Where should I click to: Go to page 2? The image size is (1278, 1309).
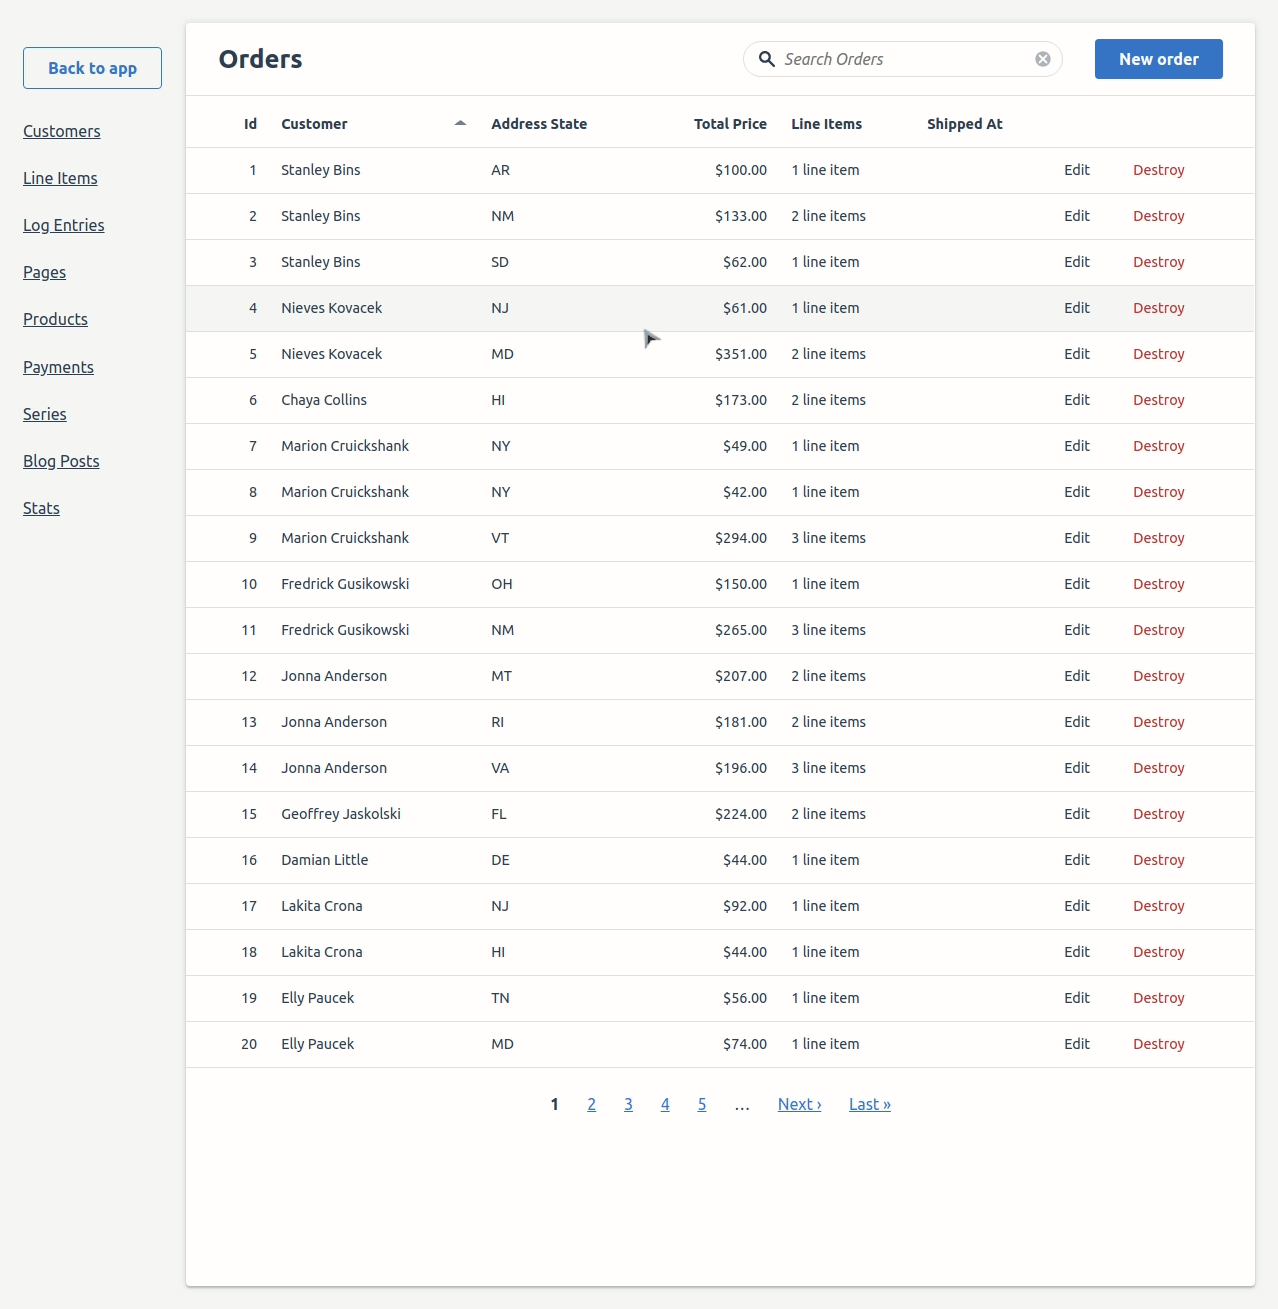592,1104
